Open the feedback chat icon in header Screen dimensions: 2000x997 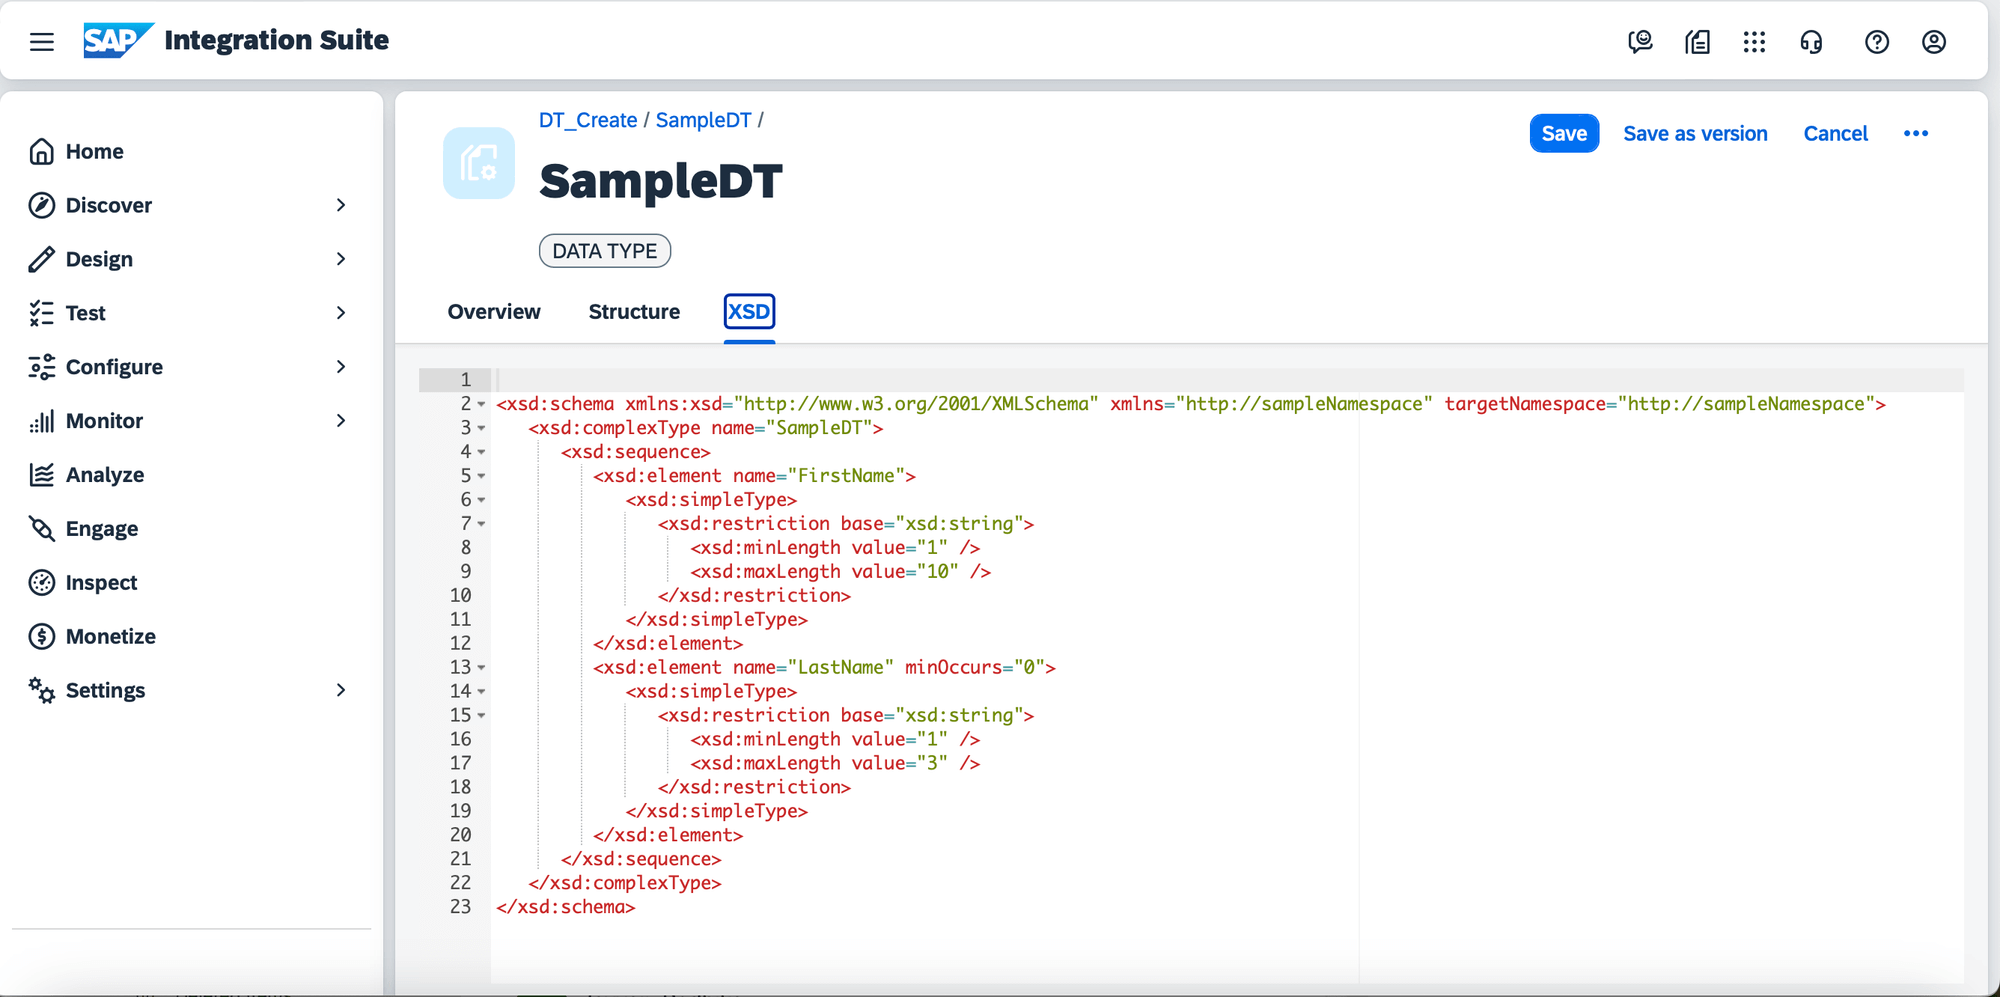[1640, 42]
